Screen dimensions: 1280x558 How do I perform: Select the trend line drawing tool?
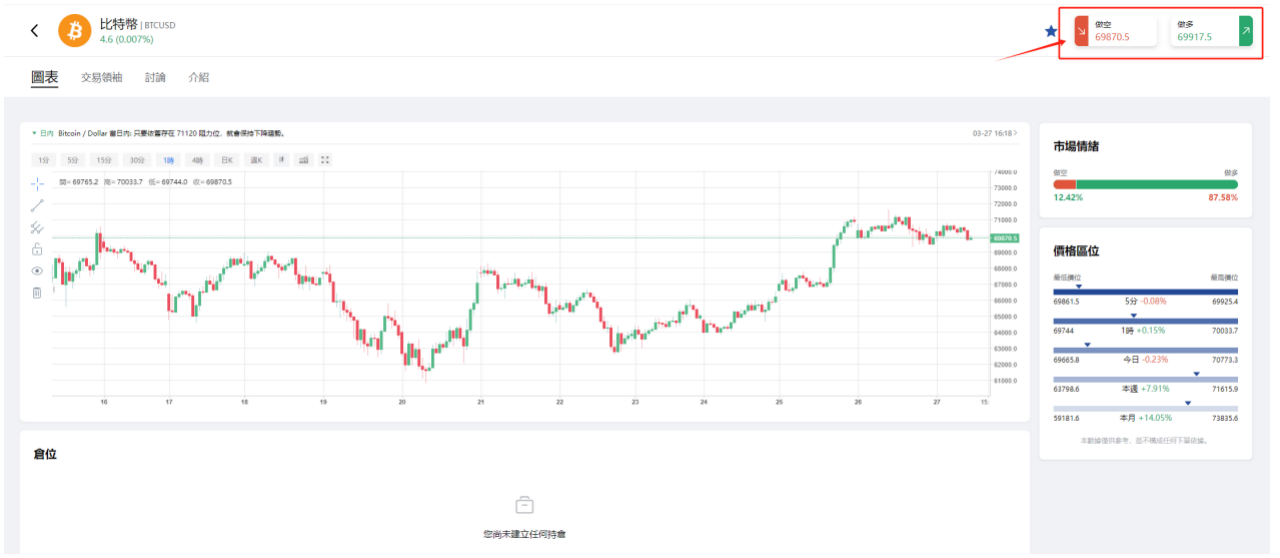click(37, 206)
